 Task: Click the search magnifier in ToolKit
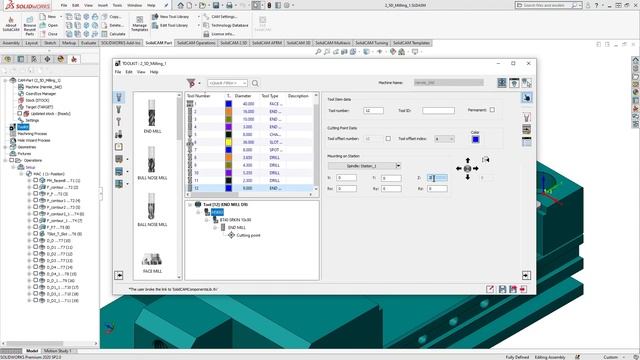click(255, 83)
